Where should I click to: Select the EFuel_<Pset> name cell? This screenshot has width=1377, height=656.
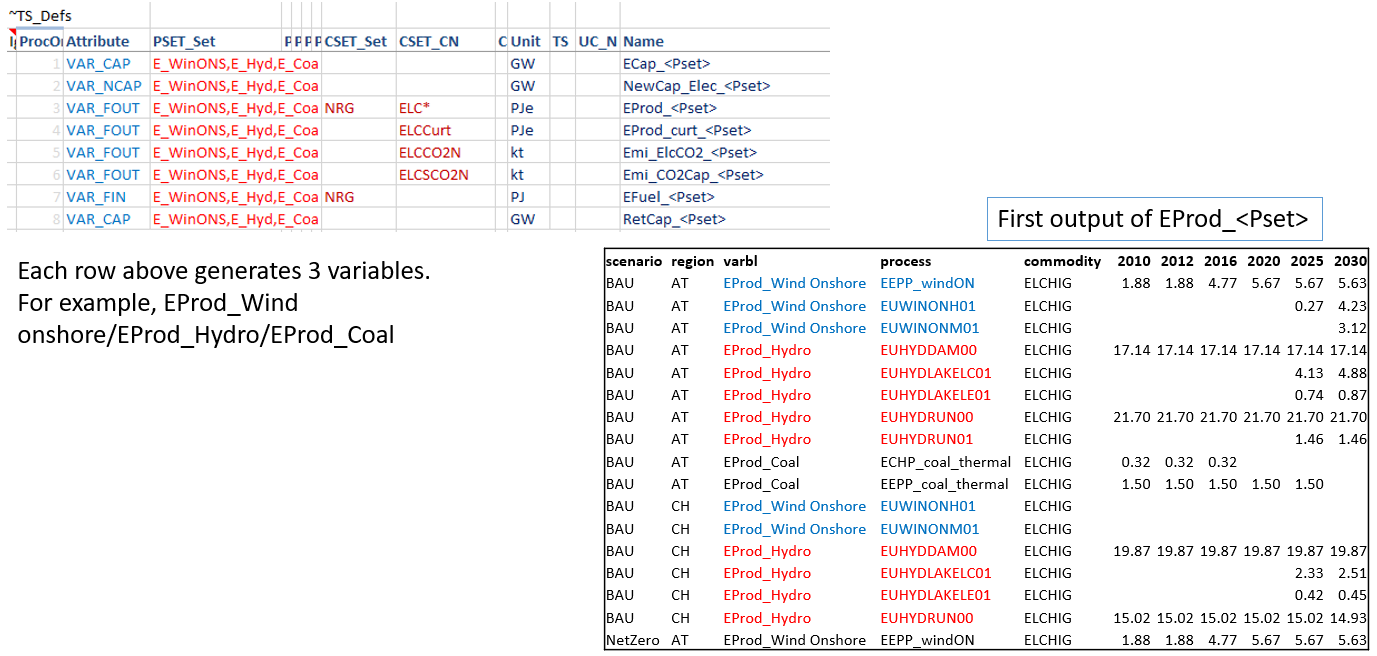pos(668,197)
